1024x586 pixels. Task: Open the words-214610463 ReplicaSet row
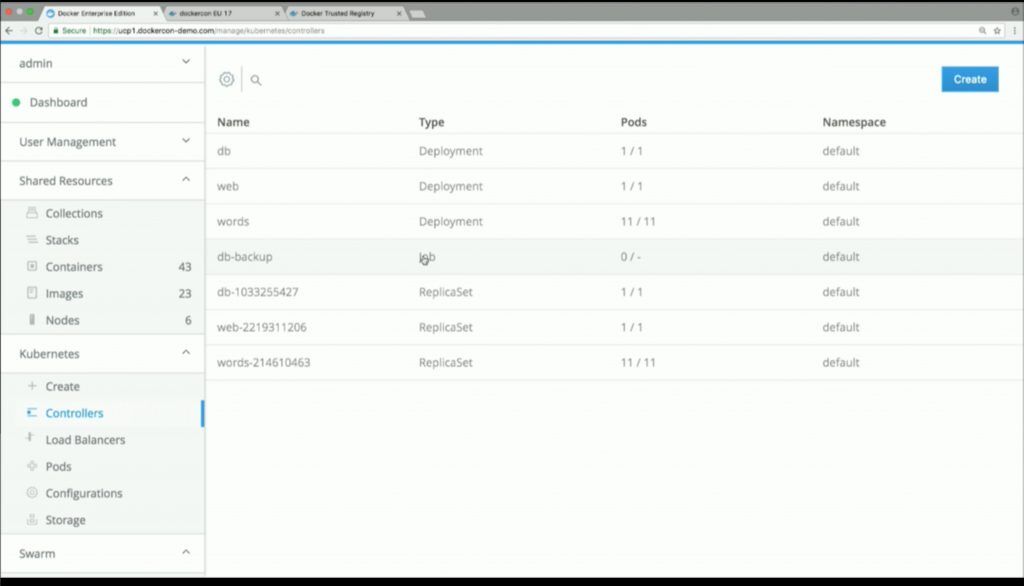pos(614,363)
